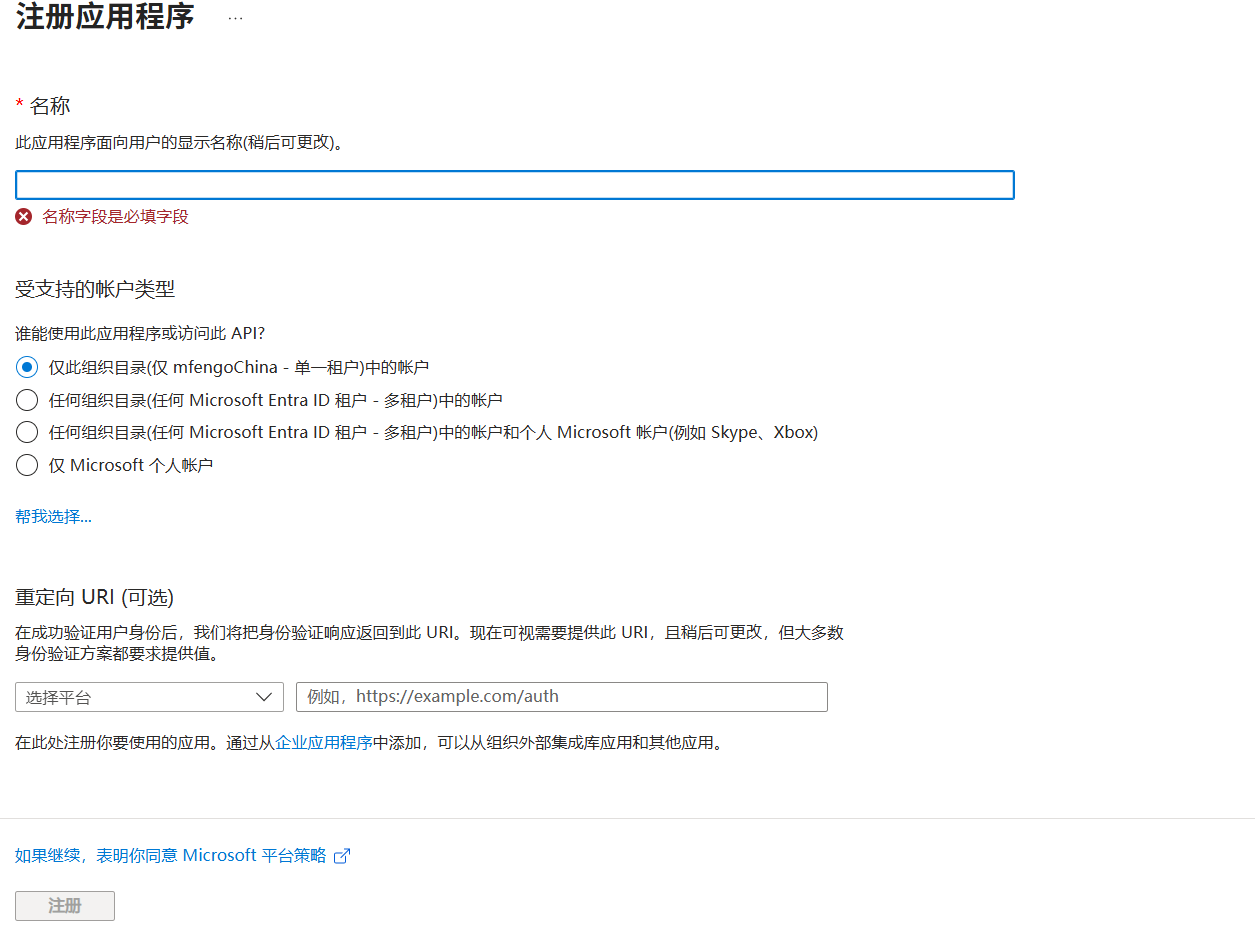Click the 注册应用程序 page title
Image resolution: width=1255 pixels, height=930 pixels.
pos(105,17)
